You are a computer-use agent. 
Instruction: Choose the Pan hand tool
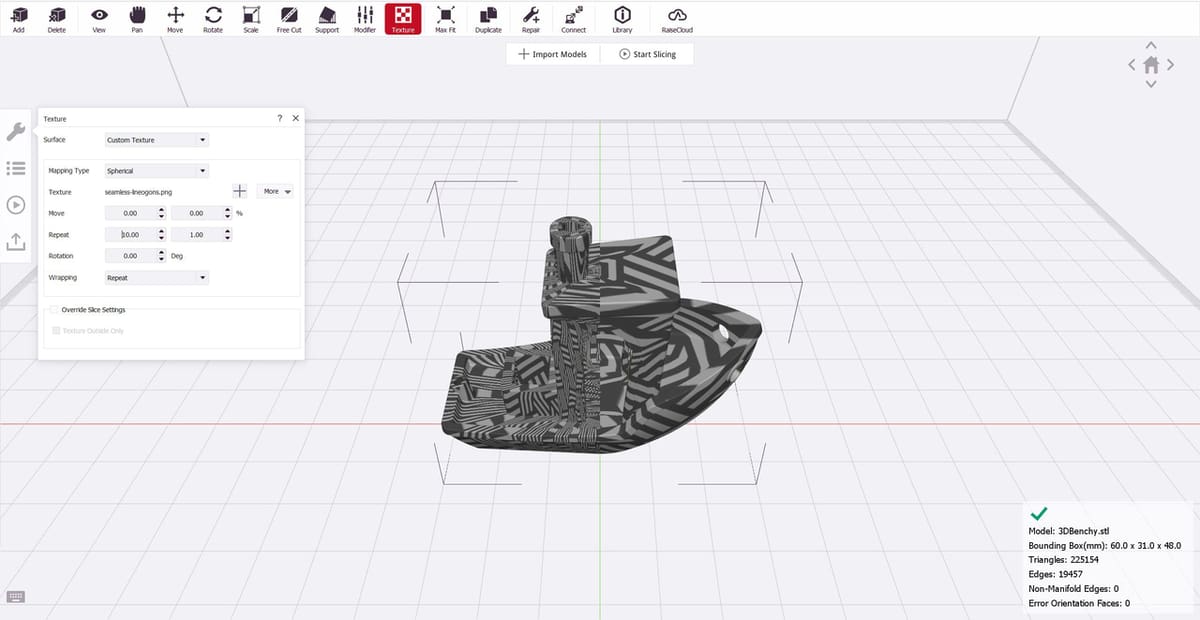point(137,19)
